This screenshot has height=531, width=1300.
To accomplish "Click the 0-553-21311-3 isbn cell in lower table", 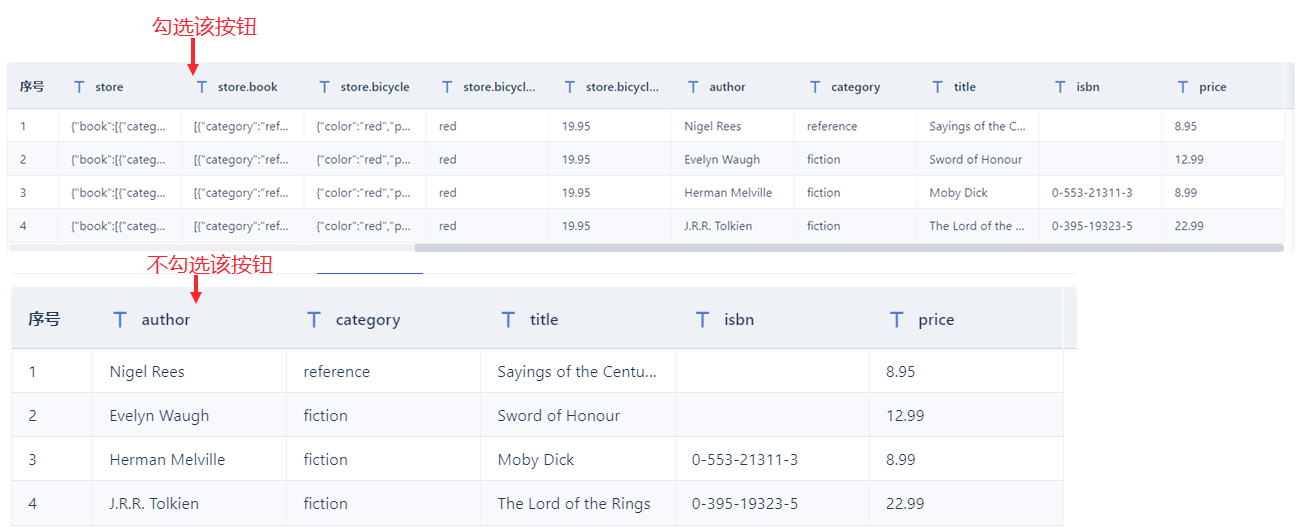I will click(x=744, y=460).
